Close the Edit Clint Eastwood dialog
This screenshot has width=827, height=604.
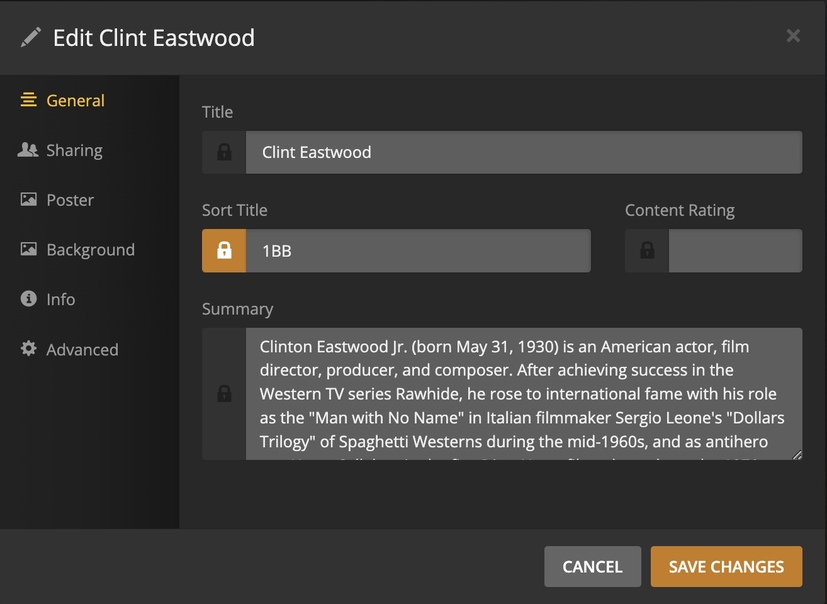pyautogui.click(x=793, y=36)
